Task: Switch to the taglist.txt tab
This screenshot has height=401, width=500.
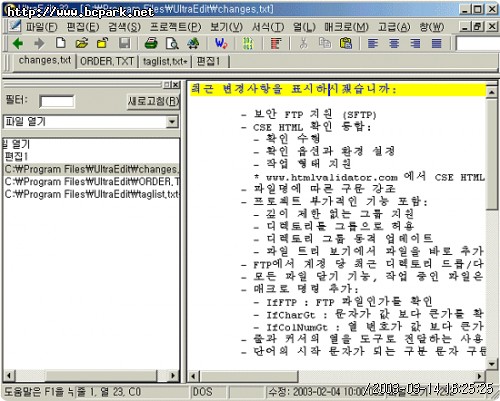Action: pyautogui.click(x=165, y=61)
